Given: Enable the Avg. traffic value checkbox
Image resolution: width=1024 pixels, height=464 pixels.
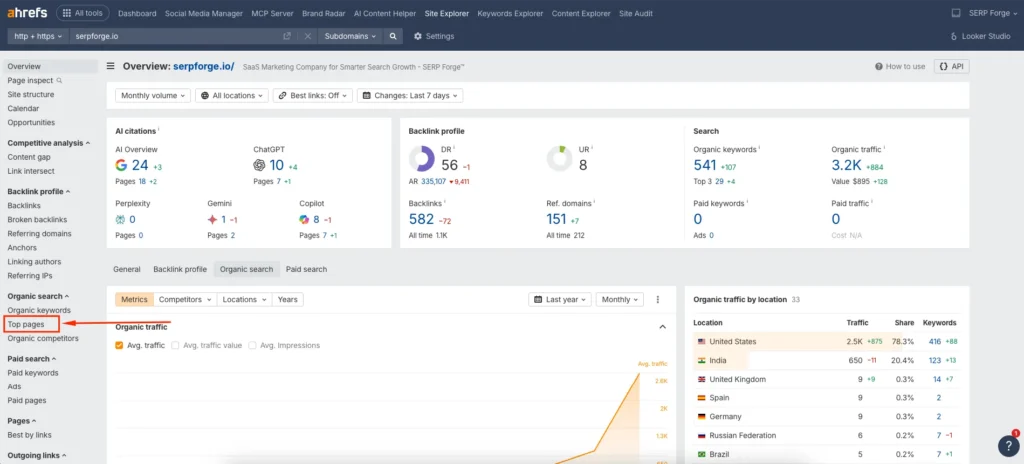Looking at the screenshot, I should pyautogui.click(x=176, y=345).
